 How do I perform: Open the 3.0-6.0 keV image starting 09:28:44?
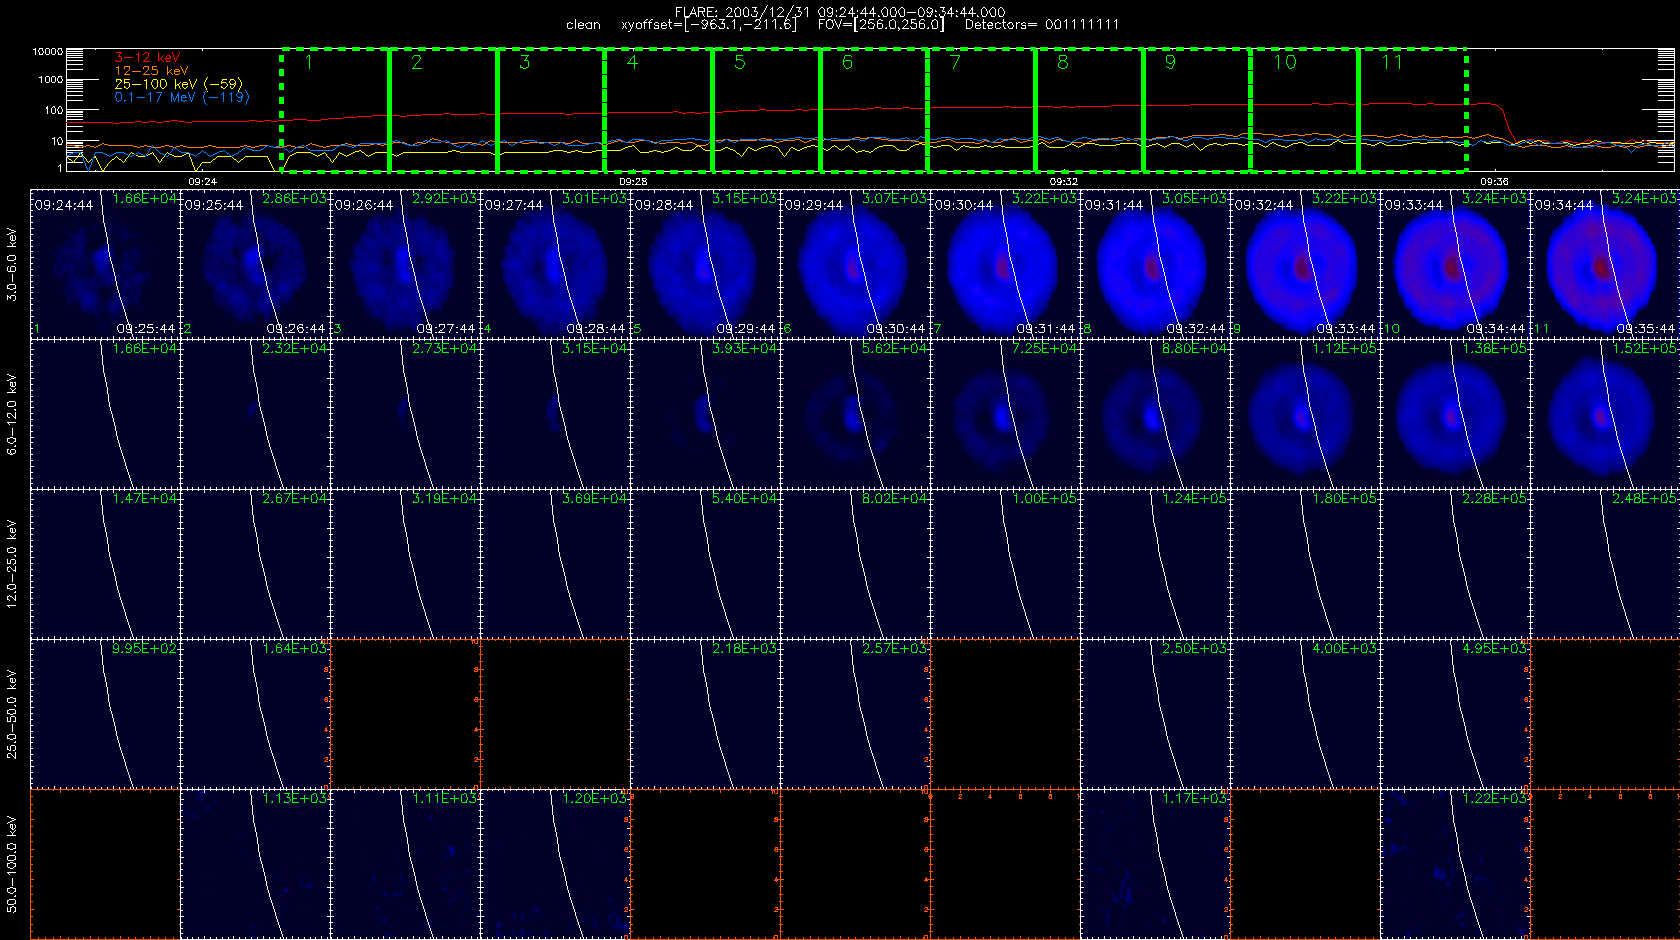(705, 264)
